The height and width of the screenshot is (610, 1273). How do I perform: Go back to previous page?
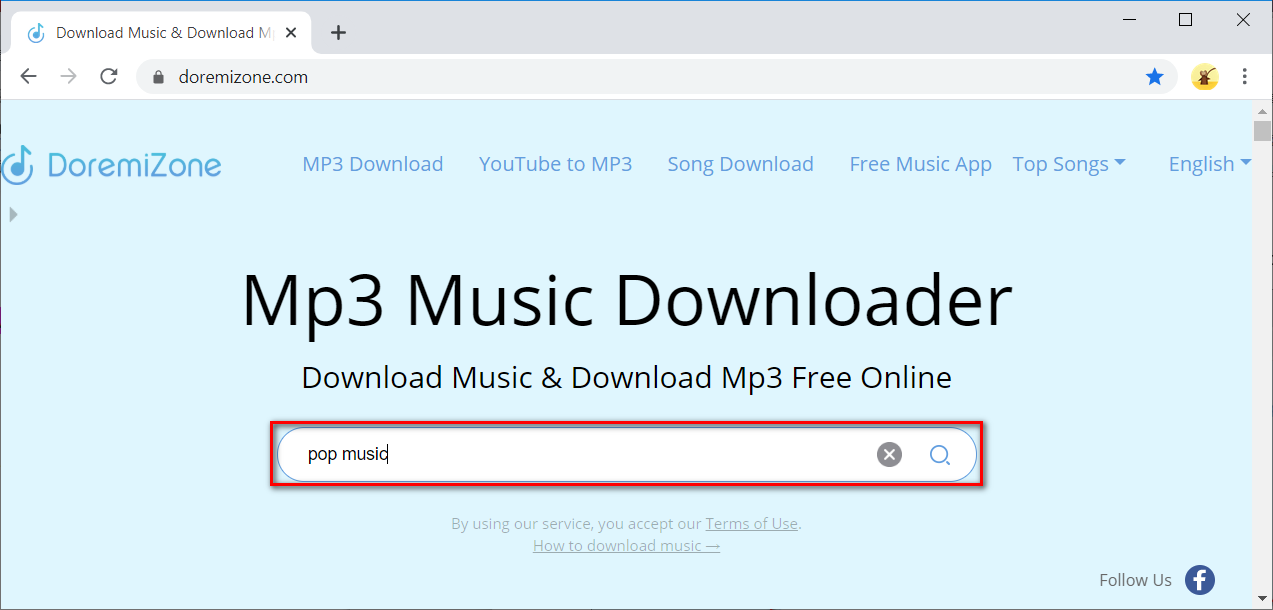(28, 77)
